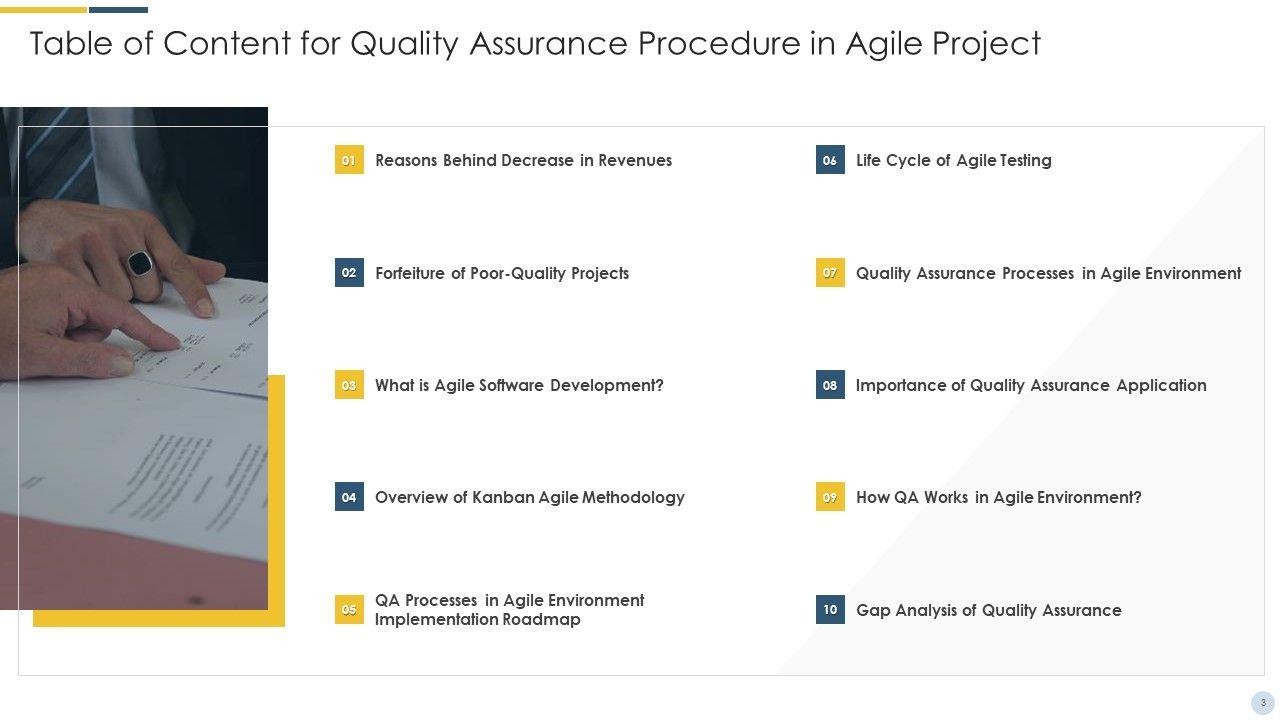The height and width of the screenshot is (720, 1280).
Task: Click the 10 navy number badge
Action: click(830, 610)
